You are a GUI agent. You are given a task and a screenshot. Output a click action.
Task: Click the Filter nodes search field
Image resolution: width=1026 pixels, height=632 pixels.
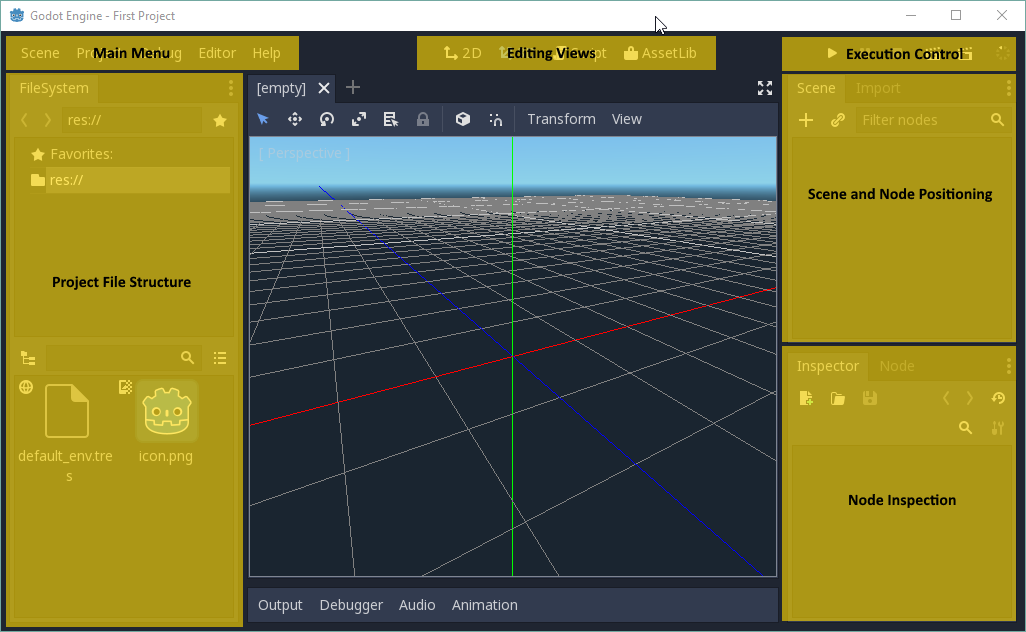click(x=934, y=120)
